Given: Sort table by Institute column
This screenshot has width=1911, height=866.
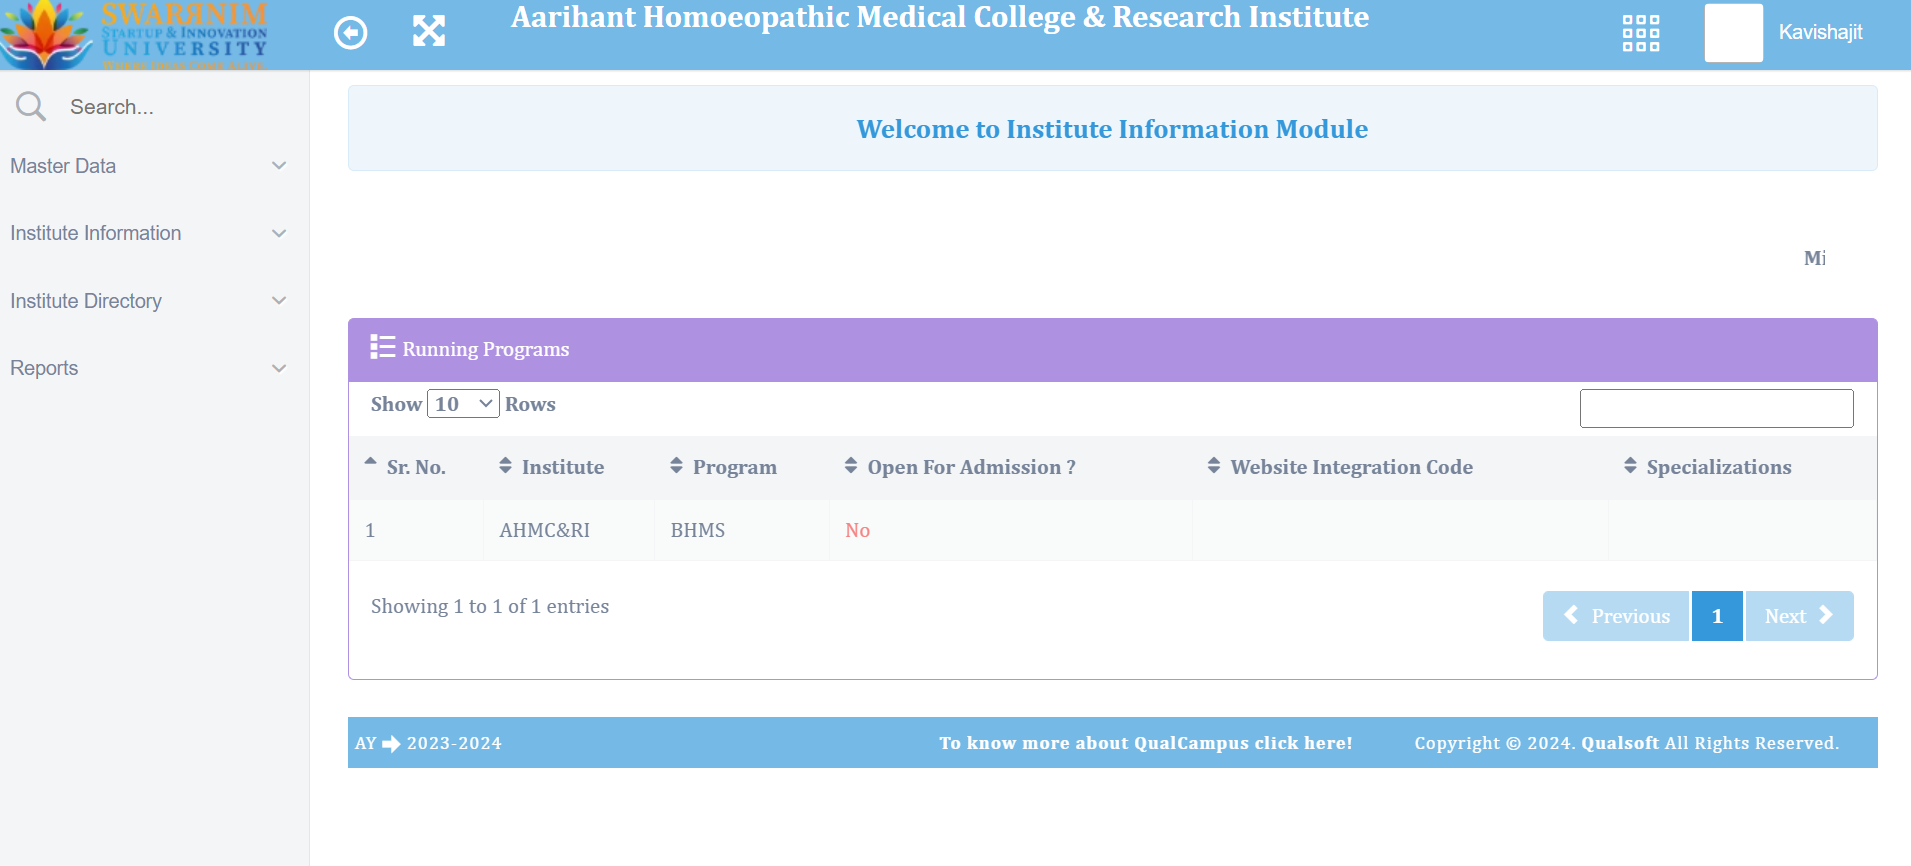Looking at the screenshot, I should (x=552, y=467).
